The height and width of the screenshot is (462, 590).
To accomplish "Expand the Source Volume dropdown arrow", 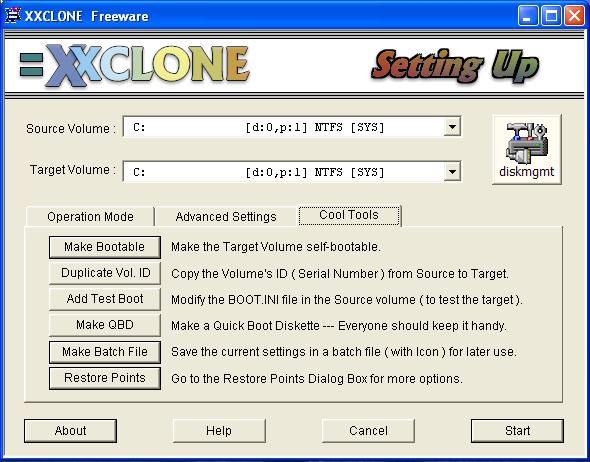I will click(x=452, y=127).
